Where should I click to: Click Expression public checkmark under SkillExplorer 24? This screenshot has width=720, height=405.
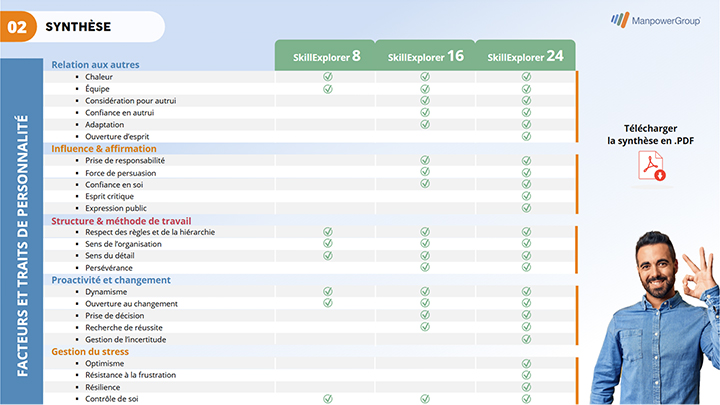click(526, 208)
